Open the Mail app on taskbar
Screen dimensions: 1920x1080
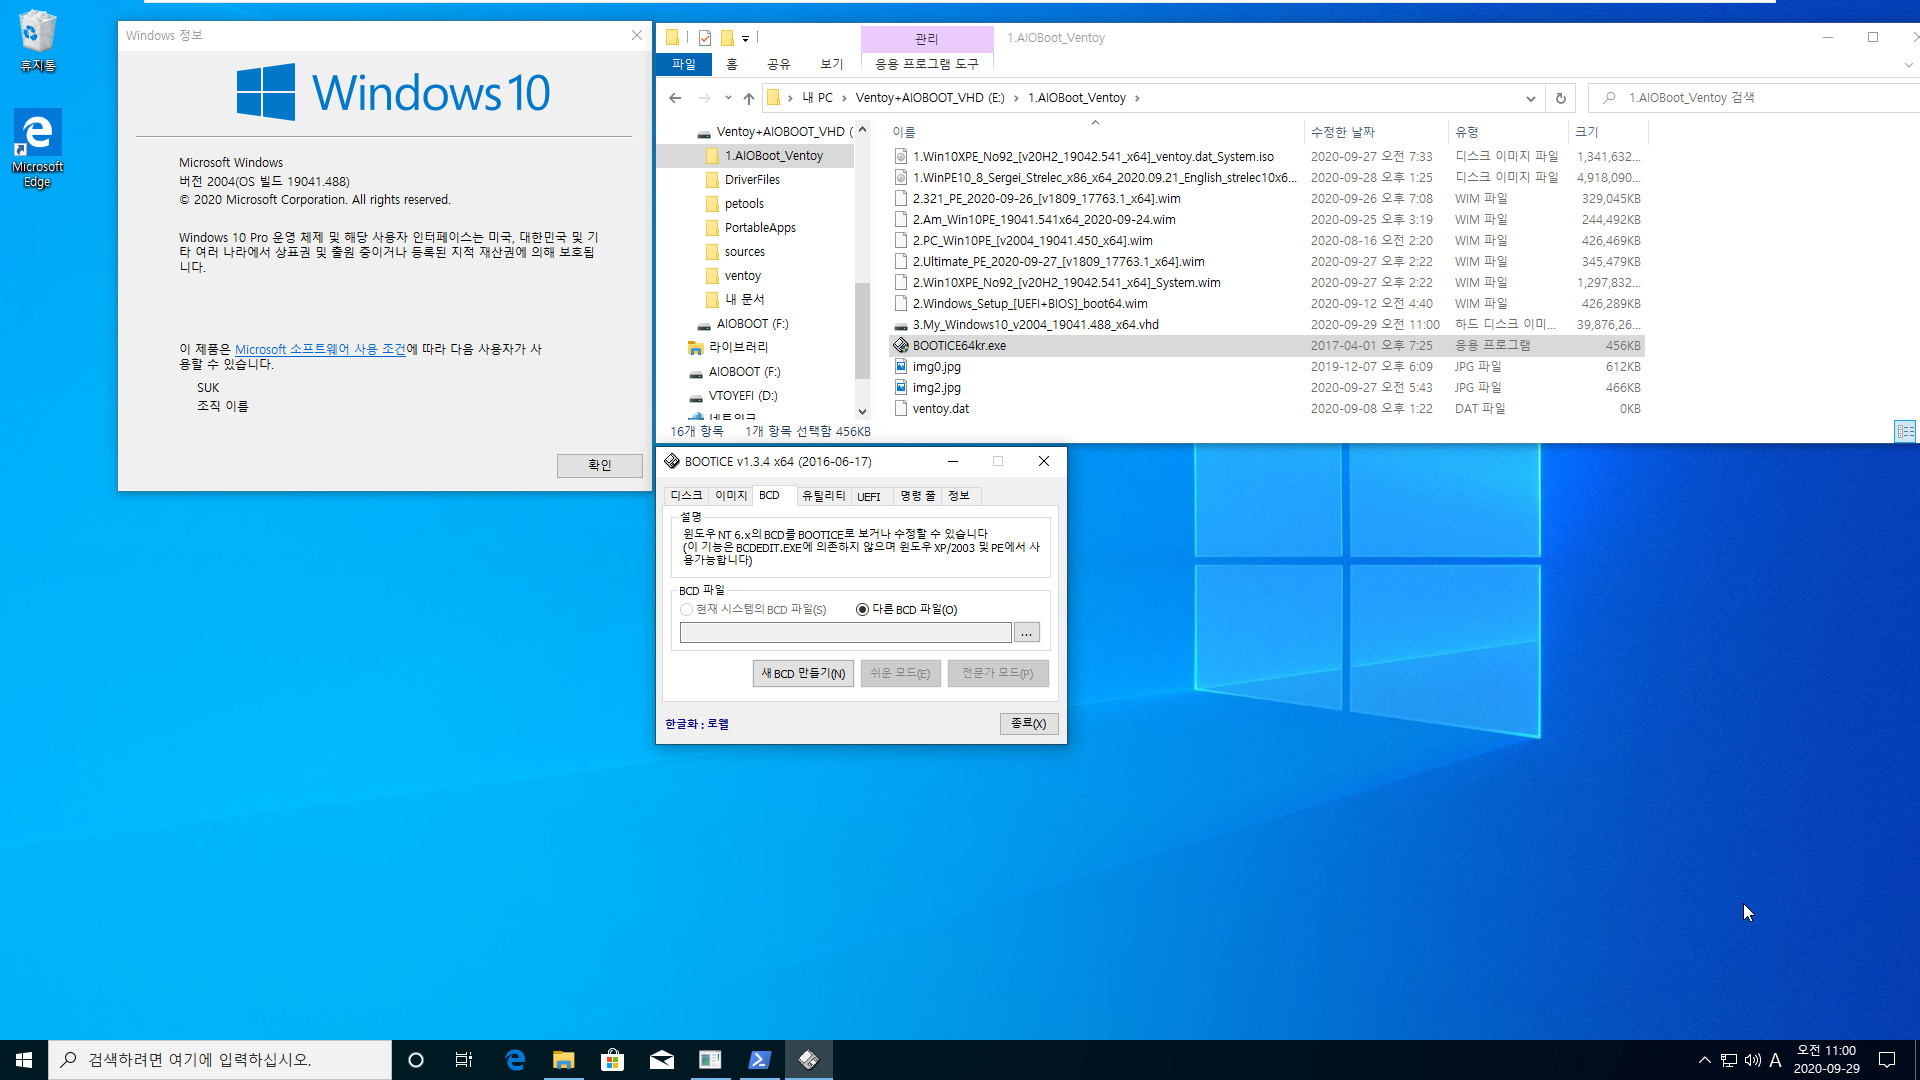tap(661, 1060)
